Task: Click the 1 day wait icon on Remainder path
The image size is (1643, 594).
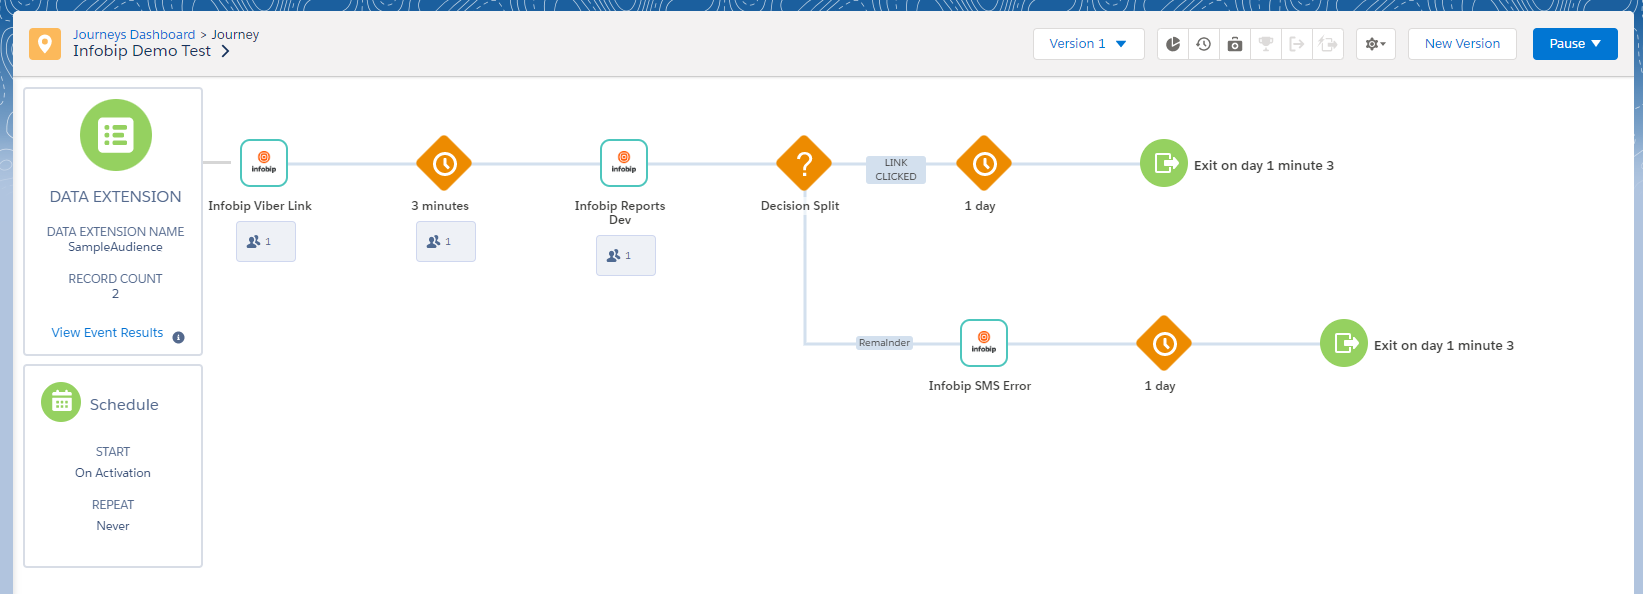Action: point(1164,343)
